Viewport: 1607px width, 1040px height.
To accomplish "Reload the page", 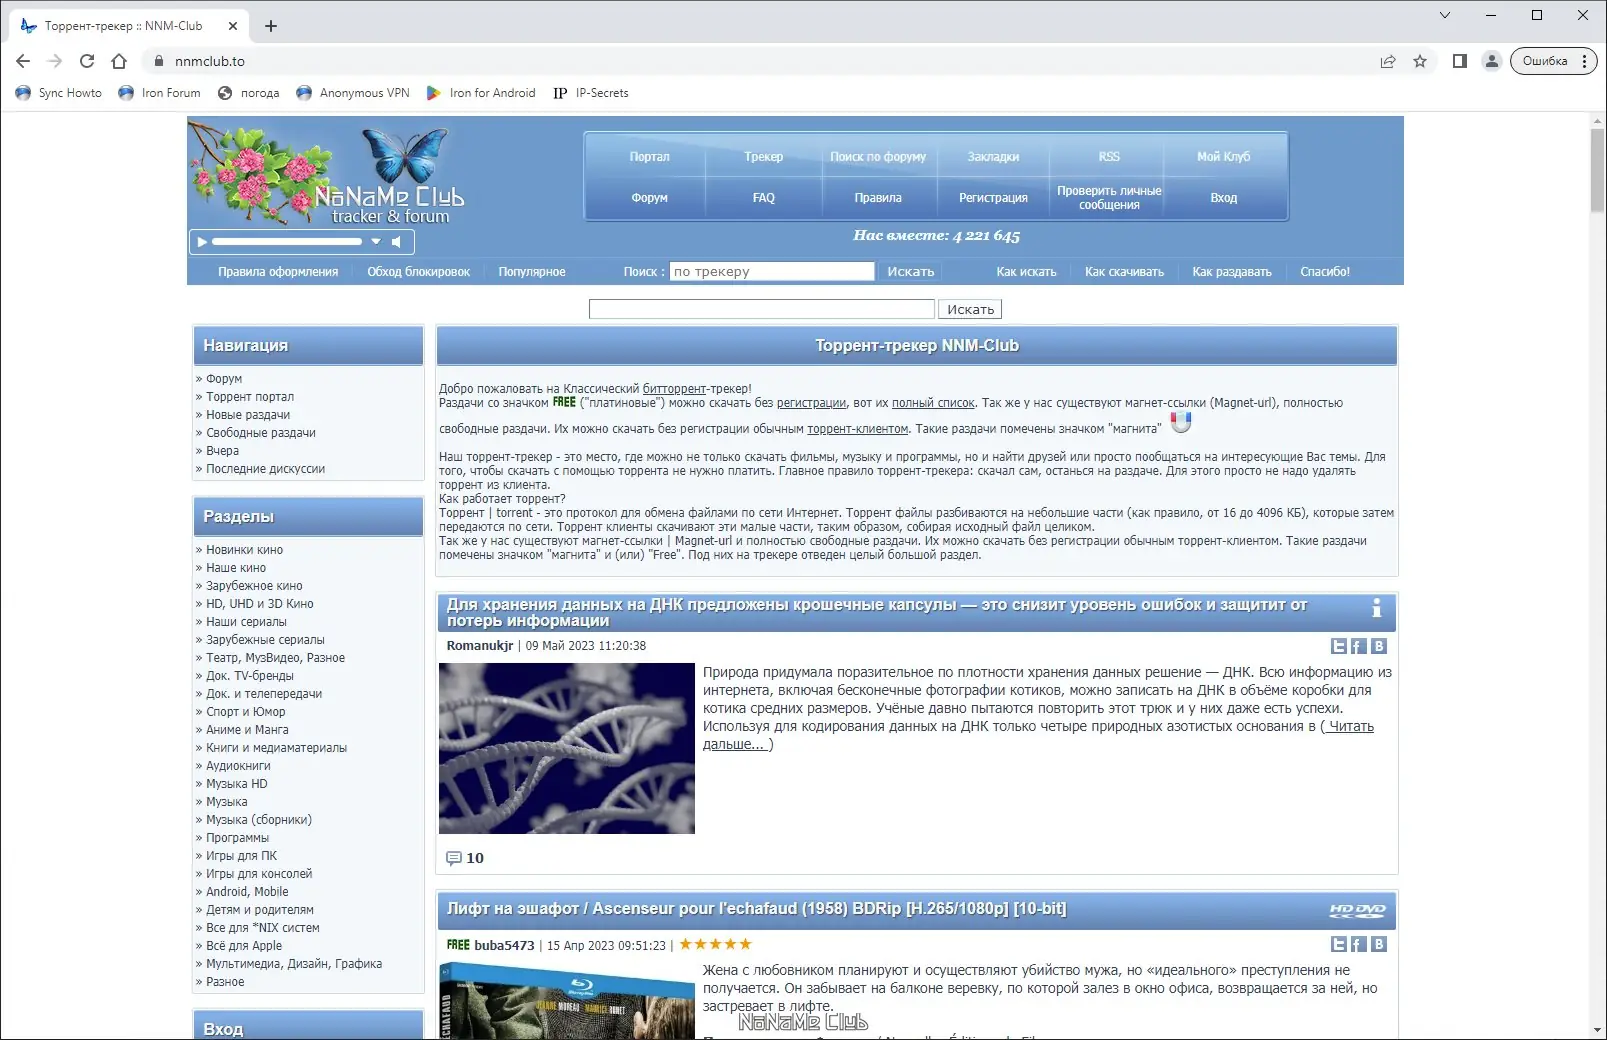I will click(87, 61).
